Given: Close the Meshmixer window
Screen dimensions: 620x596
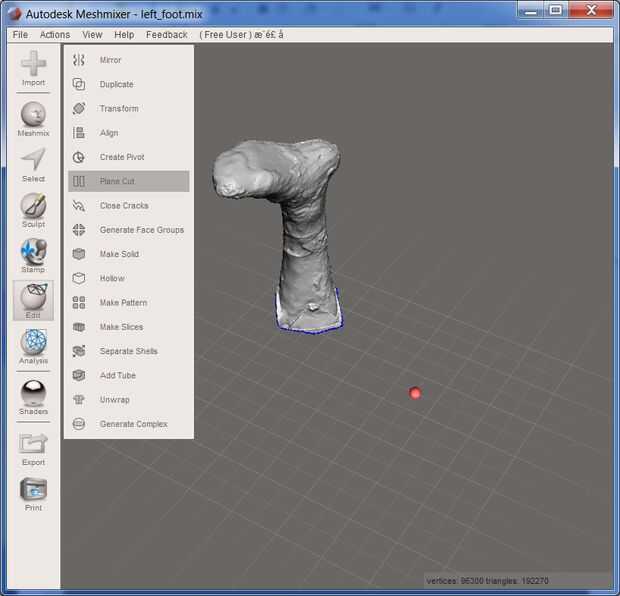Looking at the screenshot, I should (x=591, y=11).
